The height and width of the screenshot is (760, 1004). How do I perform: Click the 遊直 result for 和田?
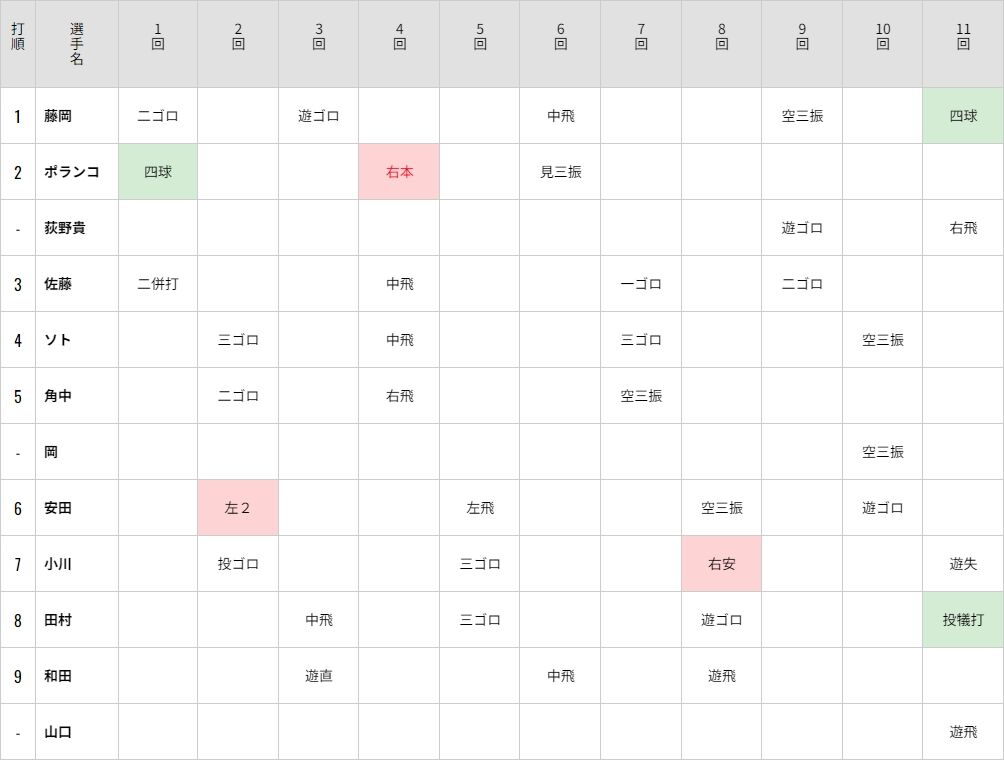319,676
